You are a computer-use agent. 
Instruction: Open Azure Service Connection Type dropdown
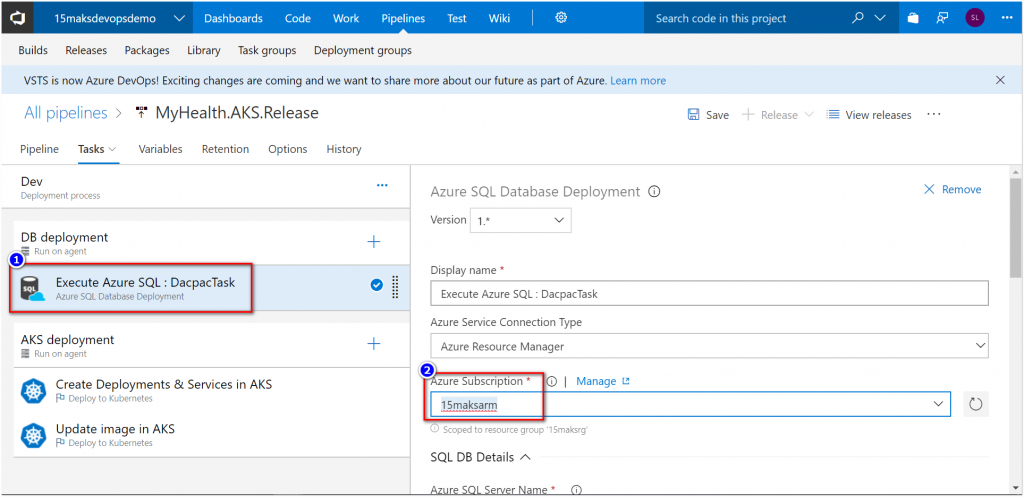pyautogui.click(x=709, y=346)
